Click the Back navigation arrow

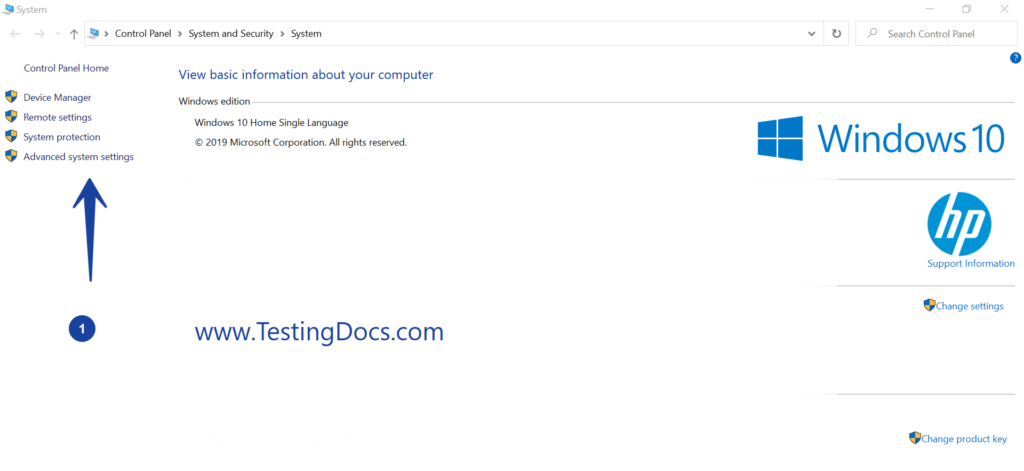(x=16, y=34)
